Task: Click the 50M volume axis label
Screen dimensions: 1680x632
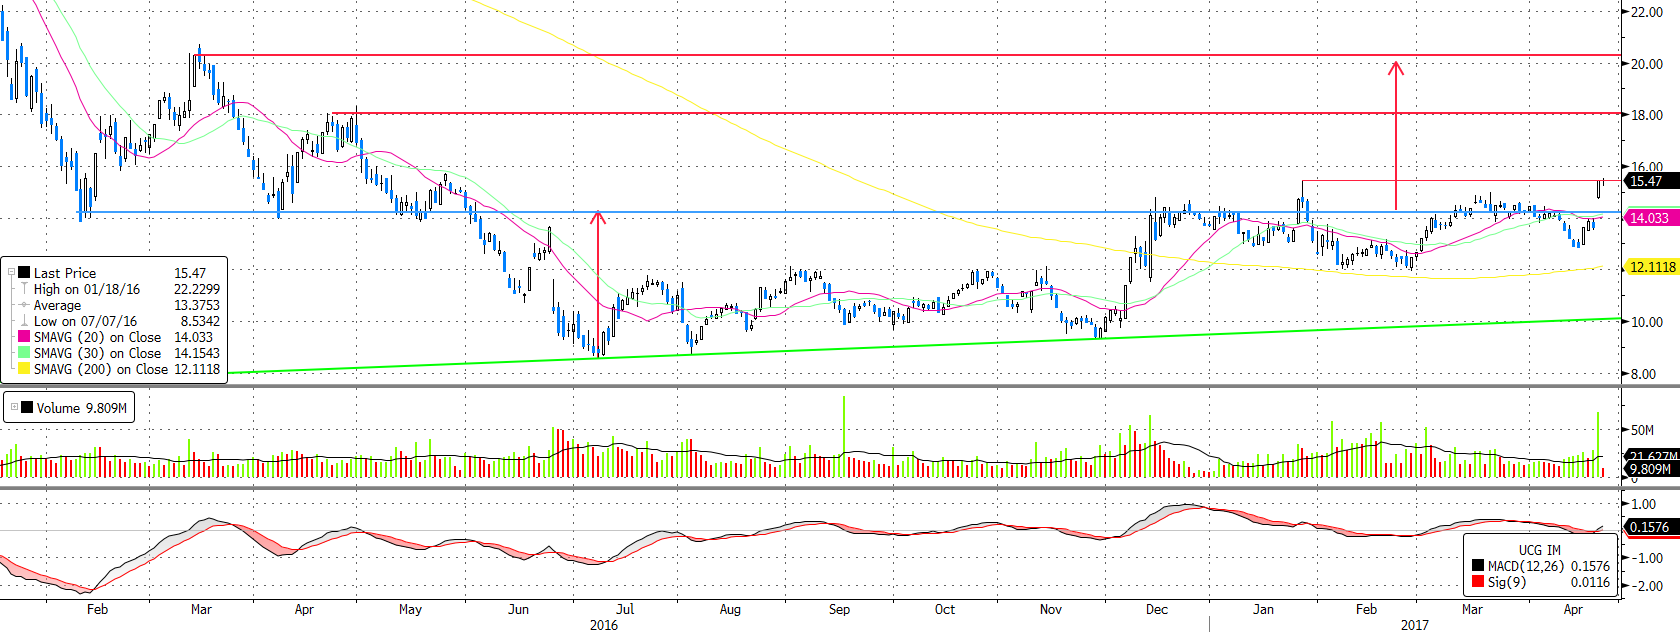Action: 1642,430
